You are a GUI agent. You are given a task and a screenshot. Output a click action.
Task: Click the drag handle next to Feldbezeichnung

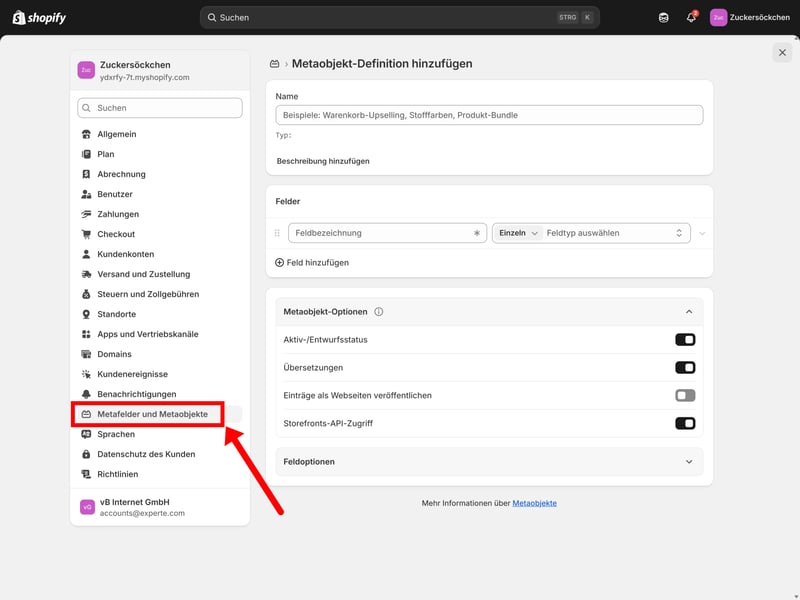pyautogui.click(x=277, y=233)
